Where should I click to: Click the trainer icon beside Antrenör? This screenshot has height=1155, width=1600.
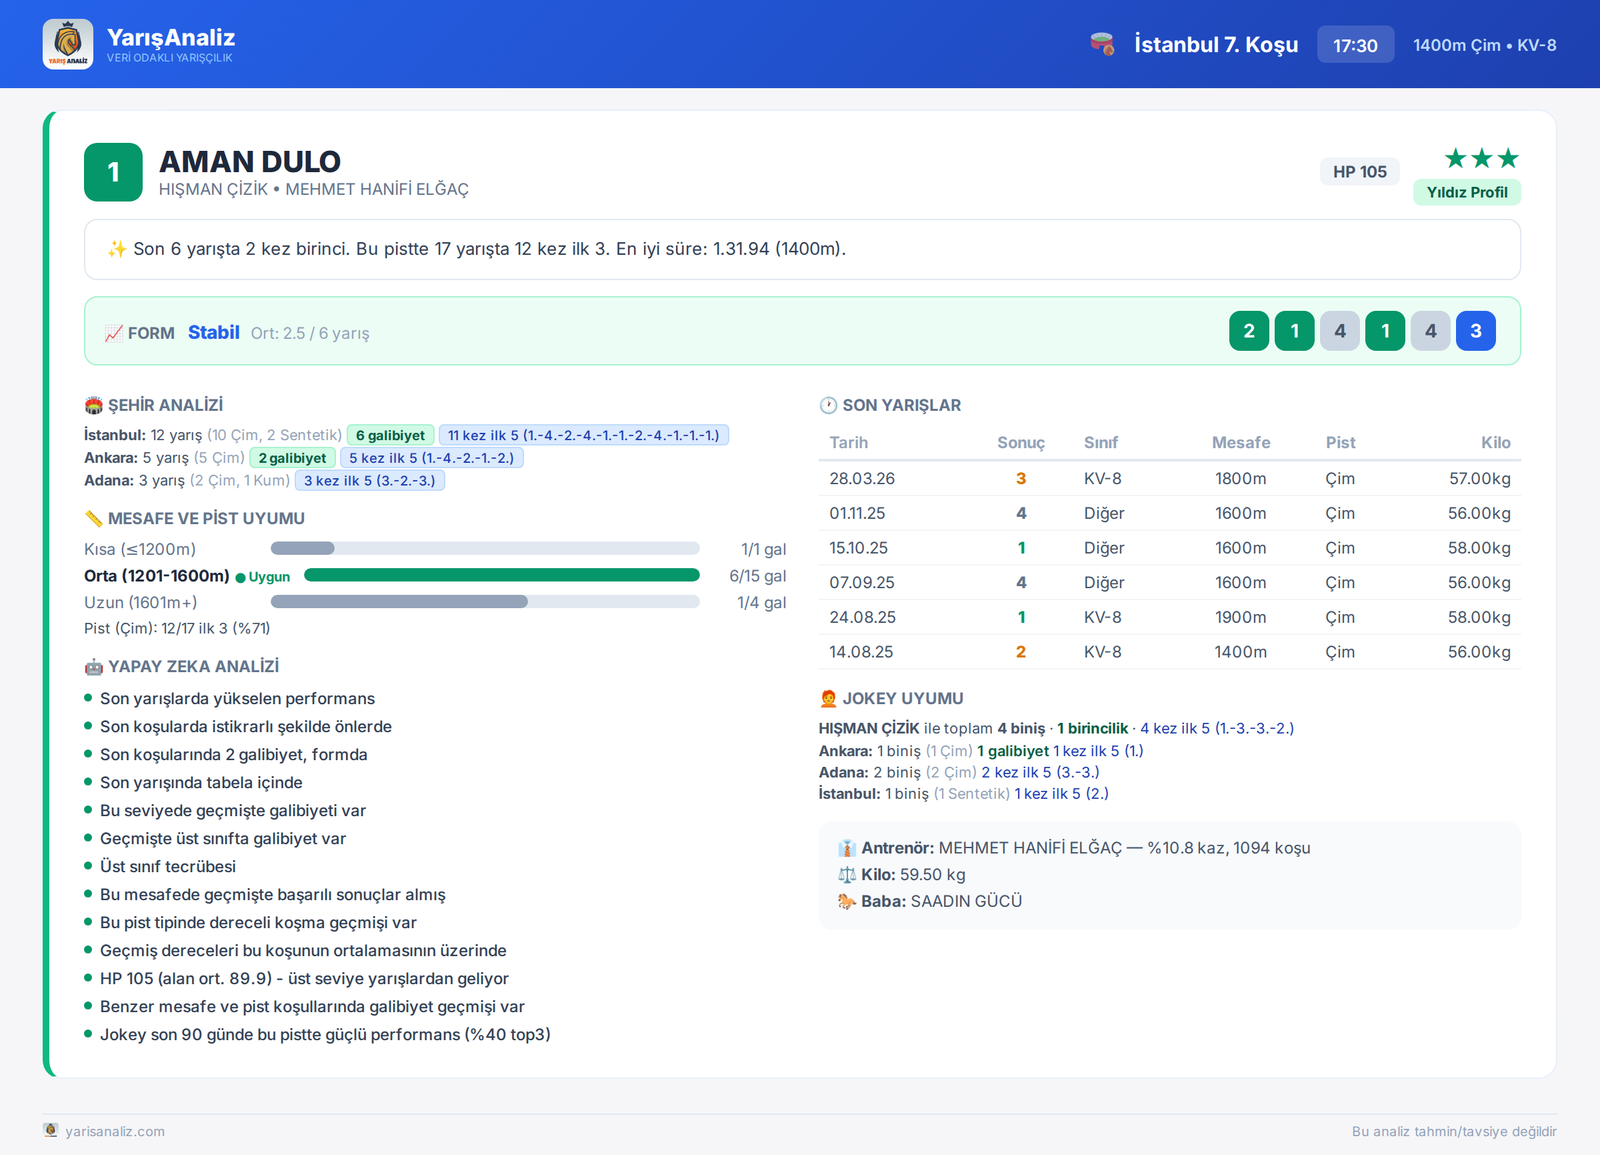[x=847, y=848]
